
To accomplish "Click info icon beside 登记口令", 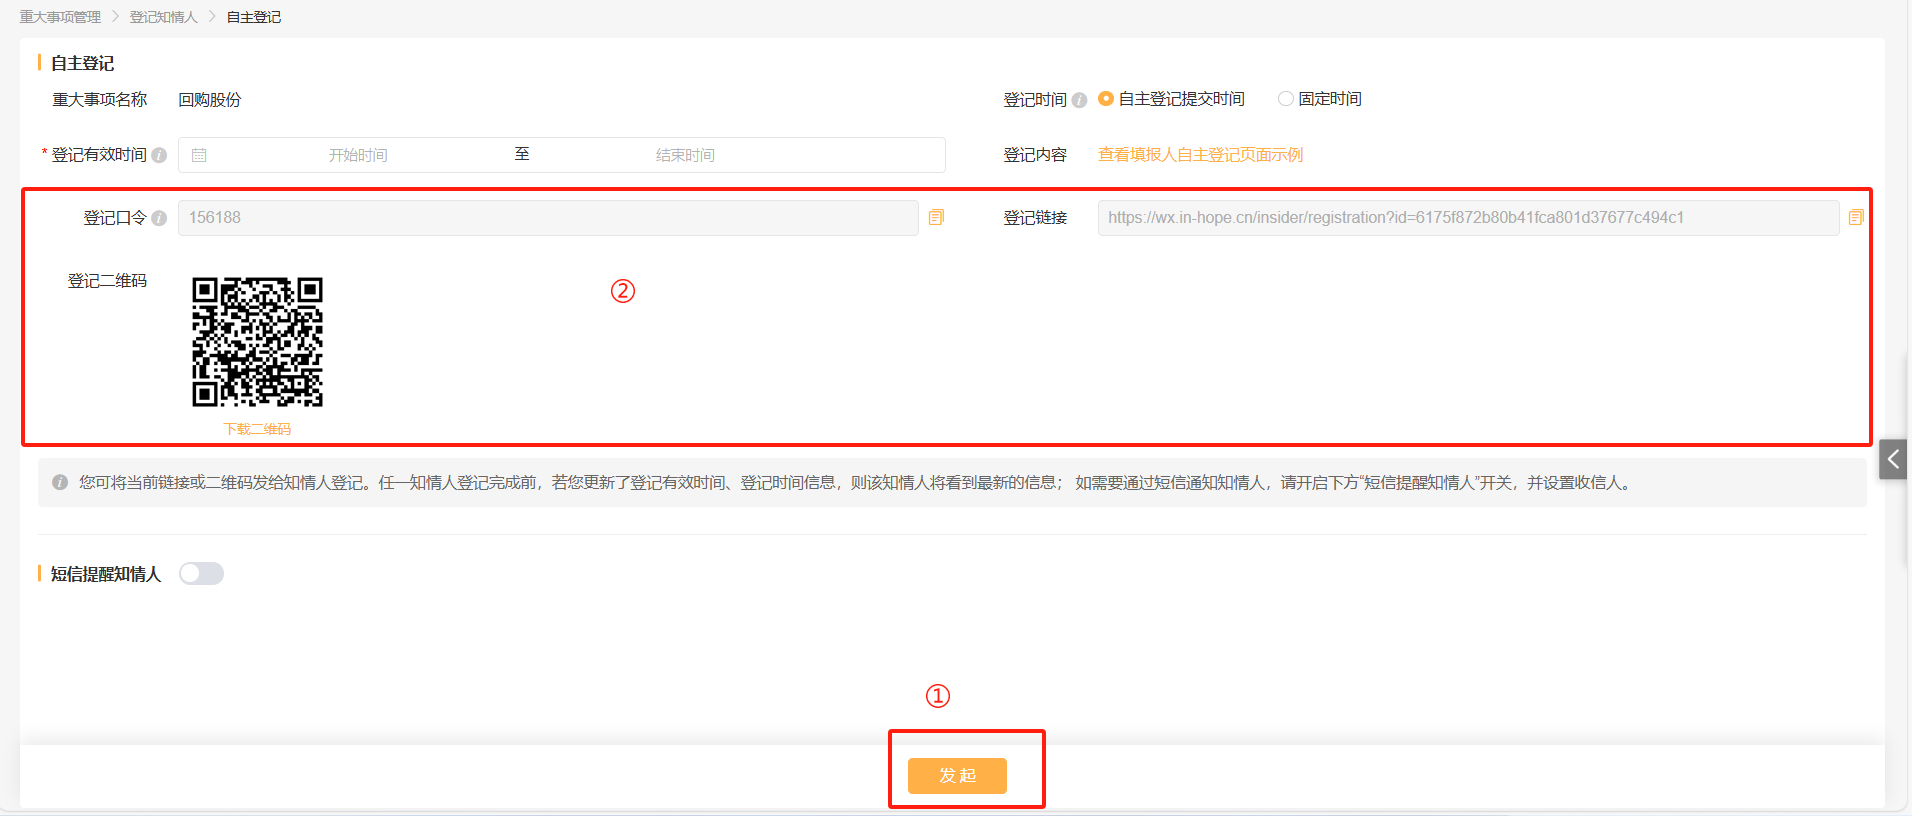I will (x=159, y=218).
